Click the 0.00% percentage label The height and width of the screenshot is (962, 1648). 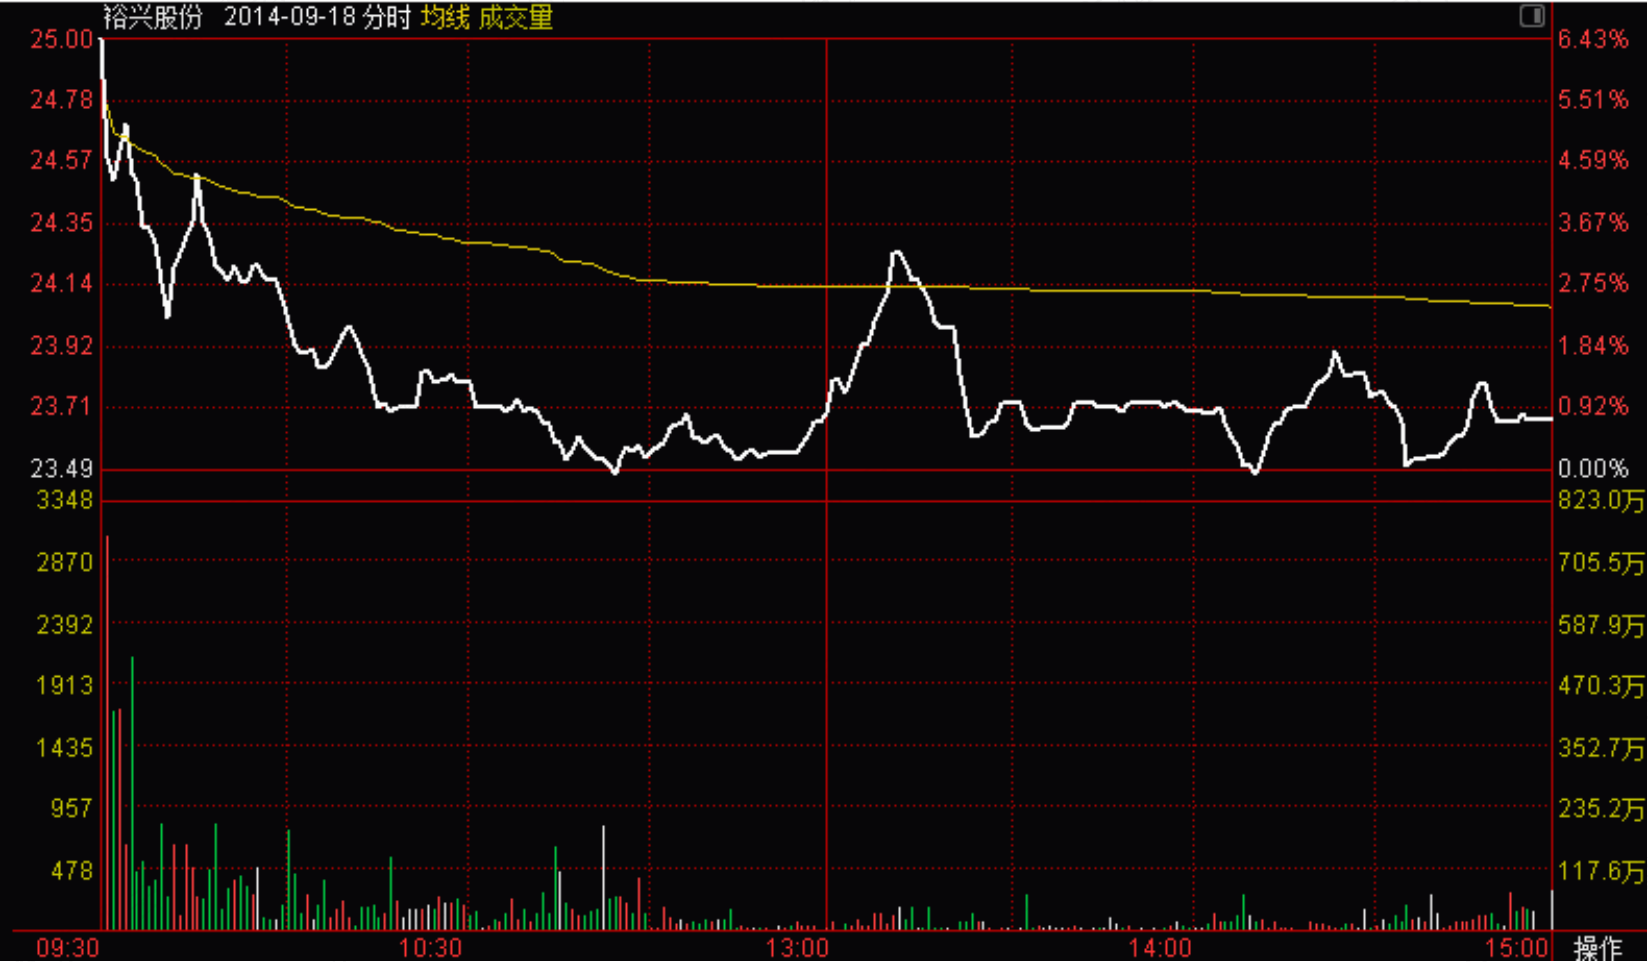pyautogui.click(x=1594, y=468)
